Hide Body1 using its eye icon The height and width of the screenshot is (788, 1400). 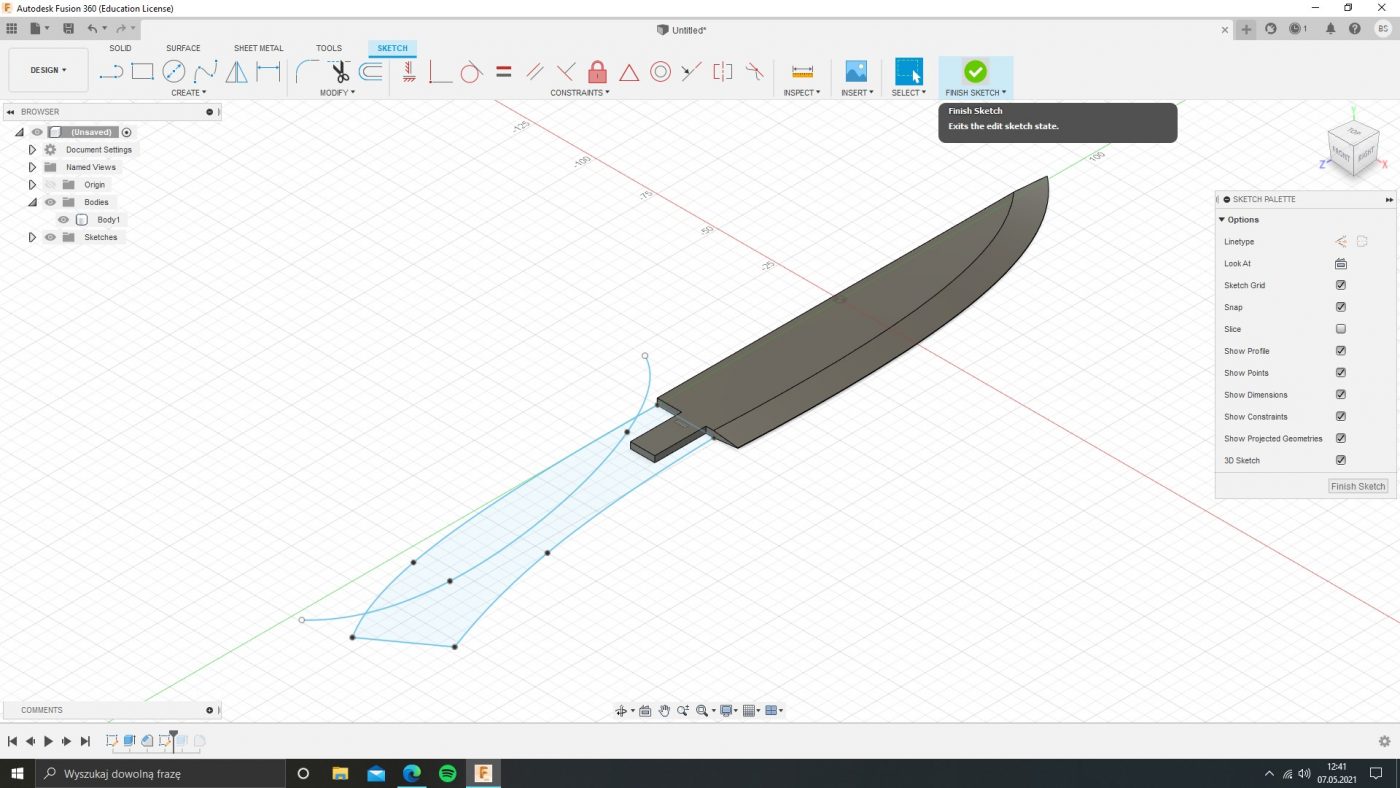(63, 220)
